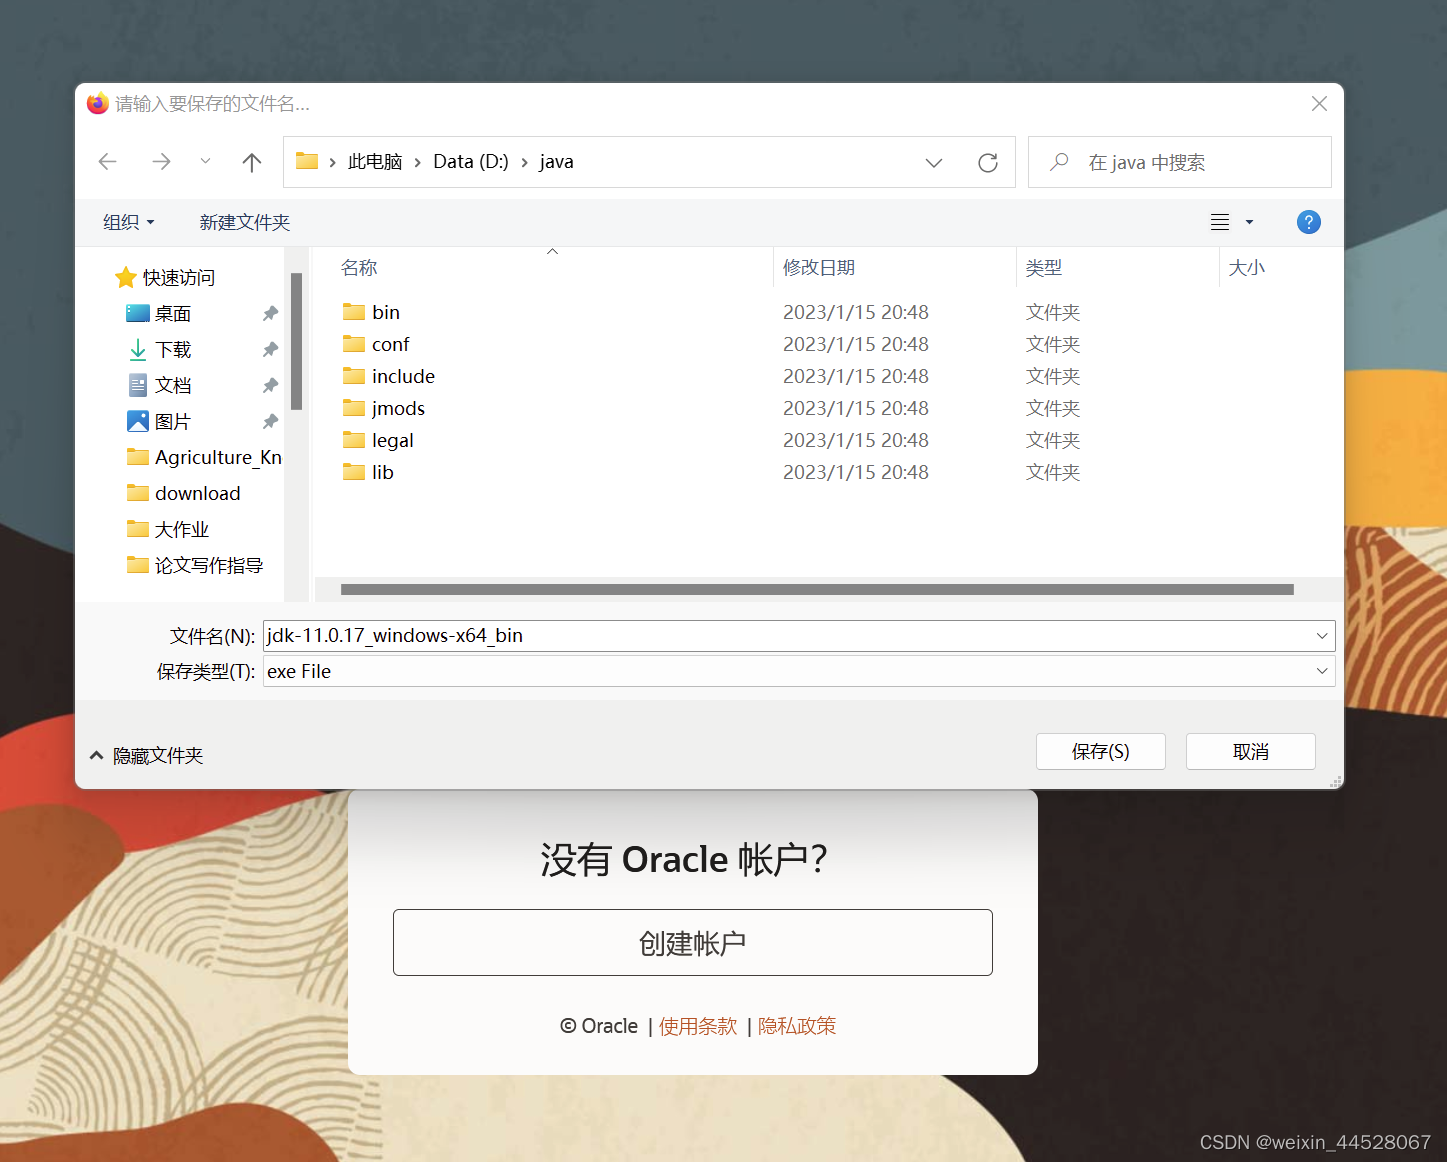Screen dimensions: 1447x1162
Task: Select the lib folder
Action: 382,472
